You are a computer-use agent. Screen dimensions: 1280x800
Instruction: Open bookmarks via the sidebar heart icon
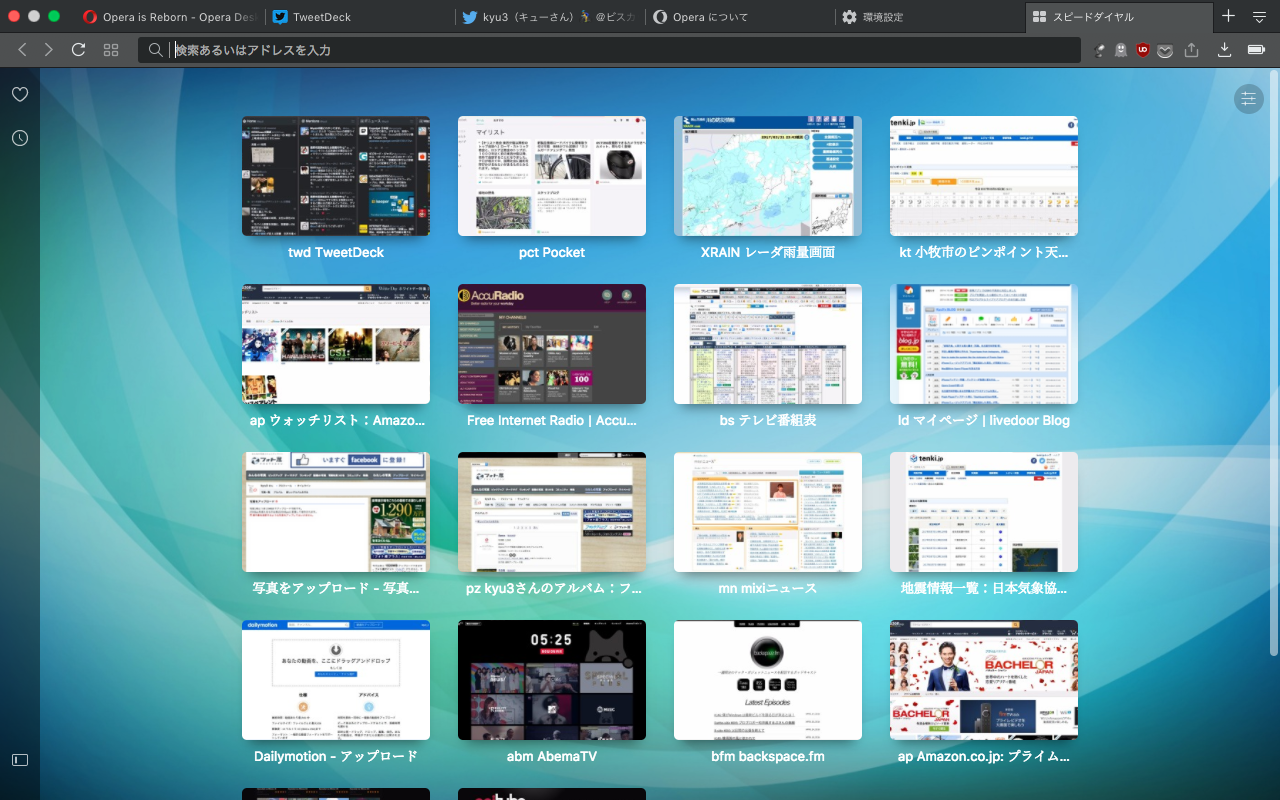[x=20, y=94]
